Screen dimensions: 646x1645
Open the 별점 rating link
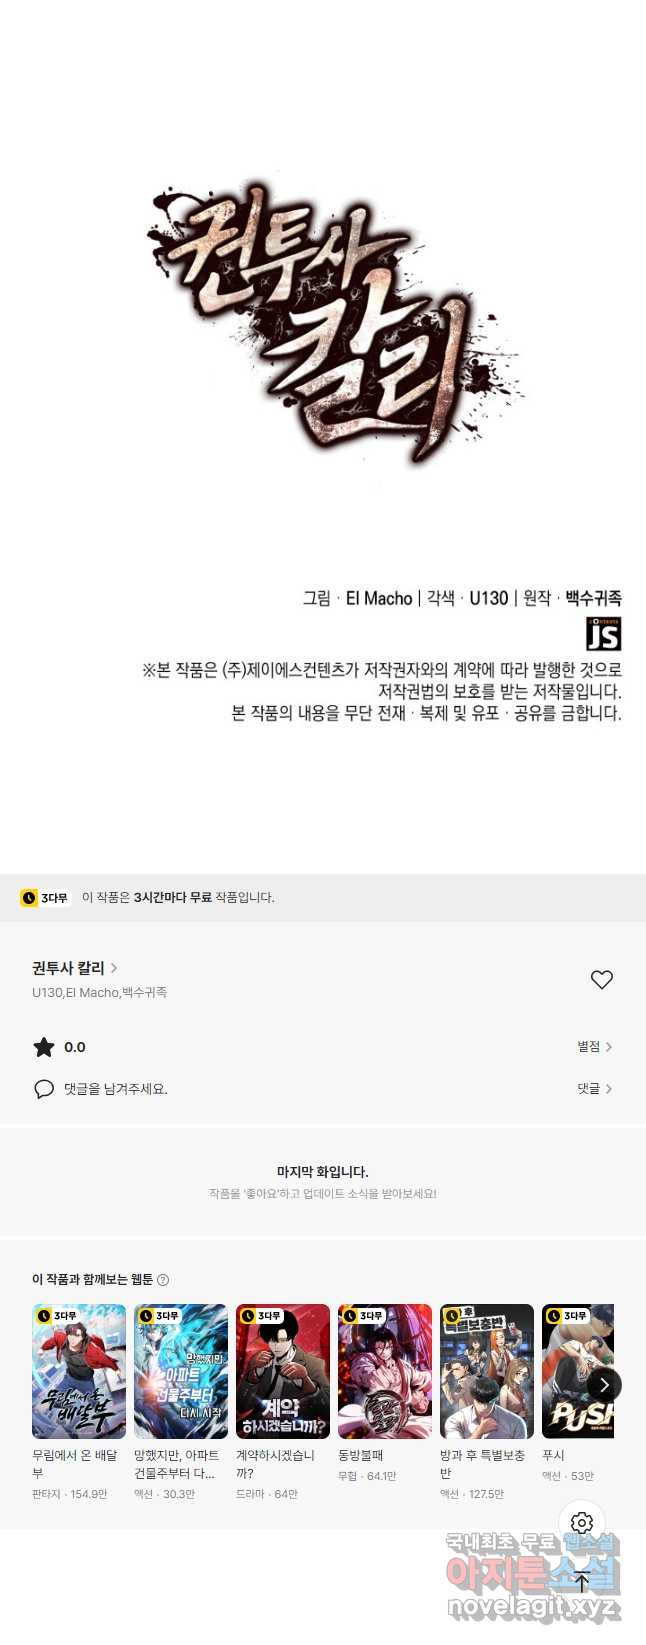(594, 1047)
